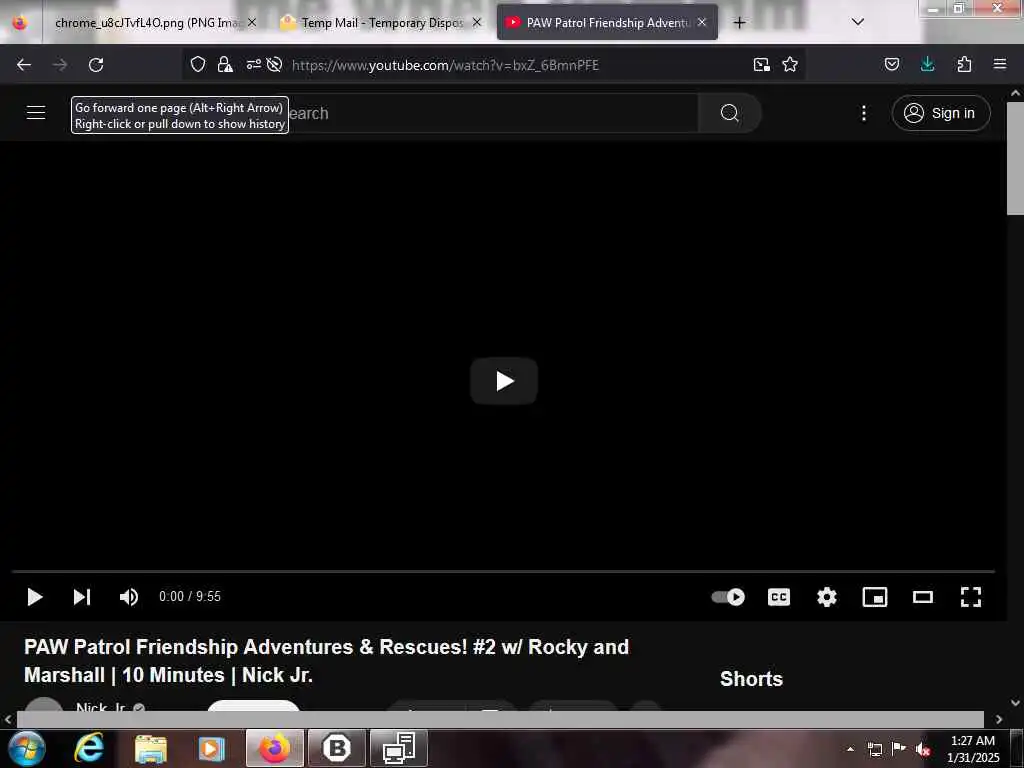This screenshot has height=768, width=1024.
Task: Switch to theater mode
Action: 923,597
